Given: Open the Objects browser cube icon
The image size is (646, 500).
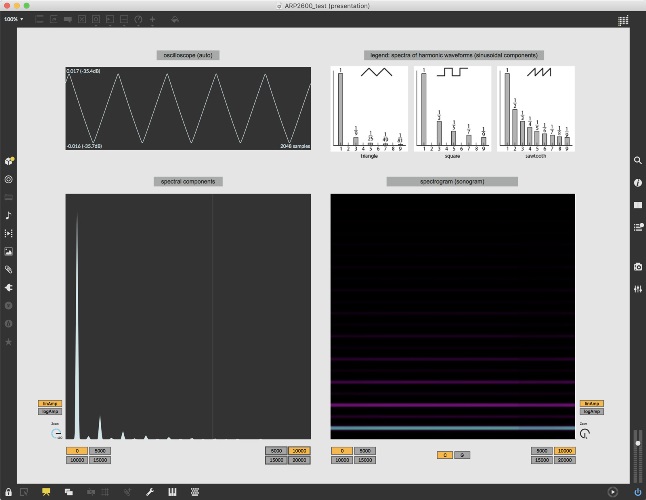Looking at the screenshot, I should pyautogui.click(x=9, y=161).
